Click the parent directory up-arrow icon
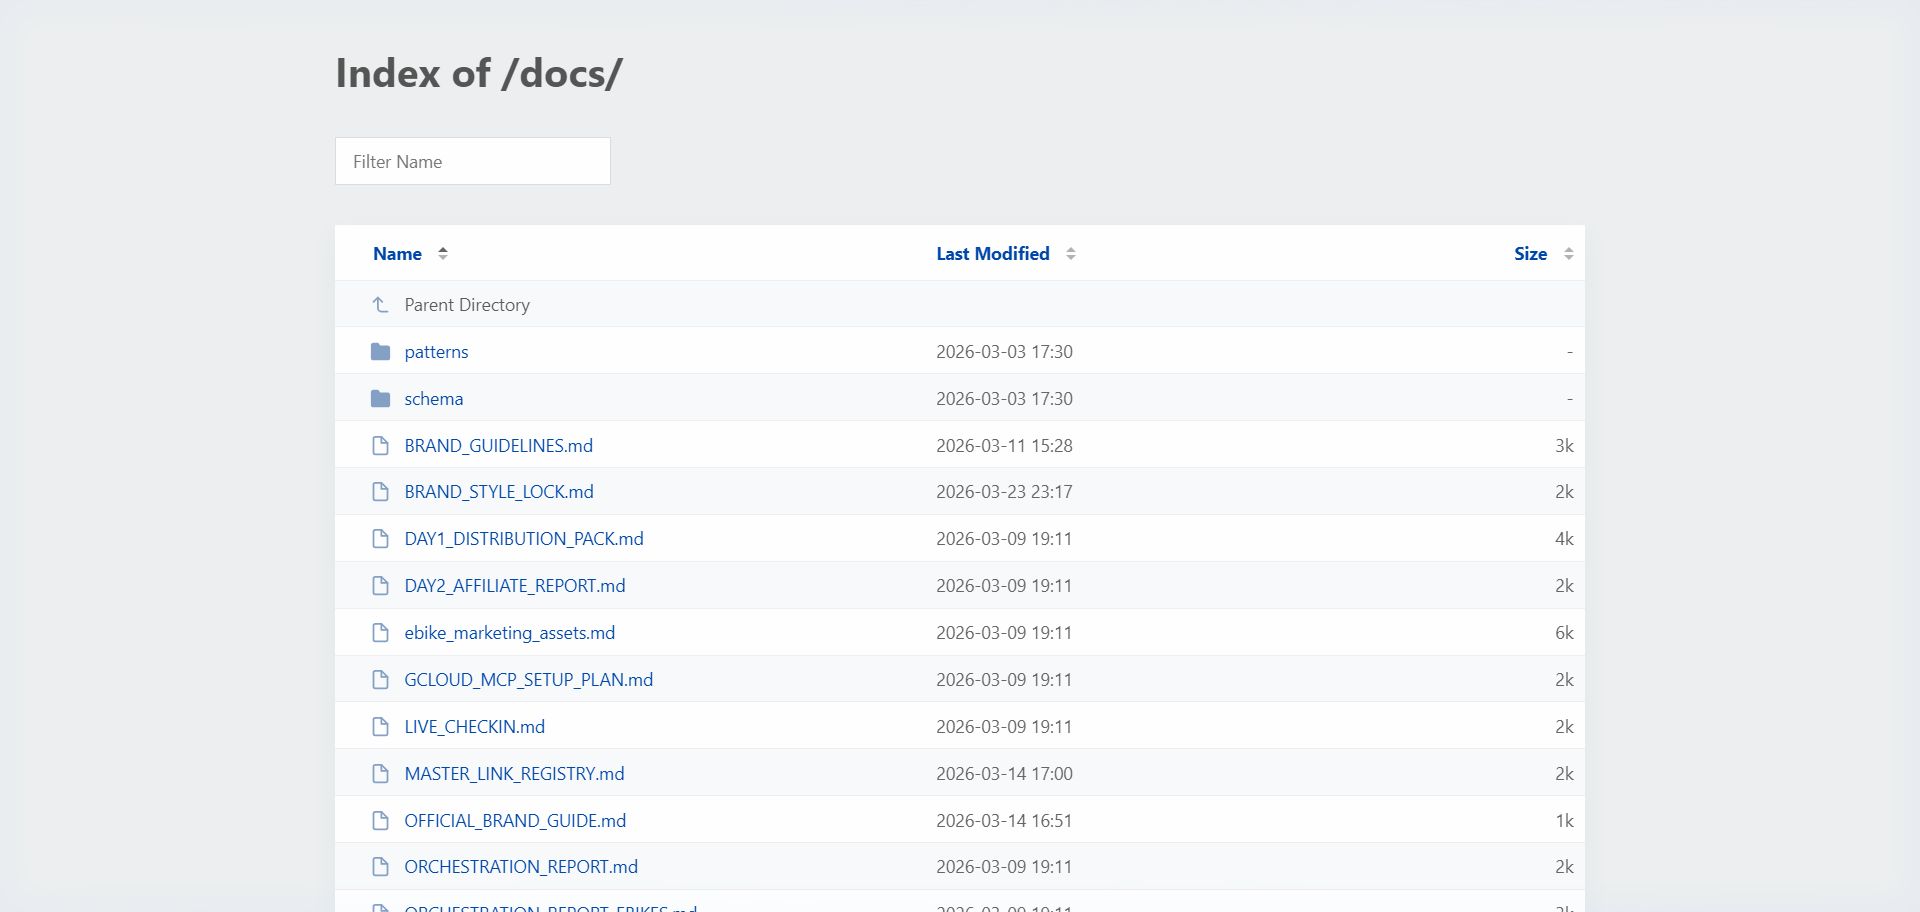The height and width of the screenshot is (912, 1920). pyautogui.click(x=380, y=305)
